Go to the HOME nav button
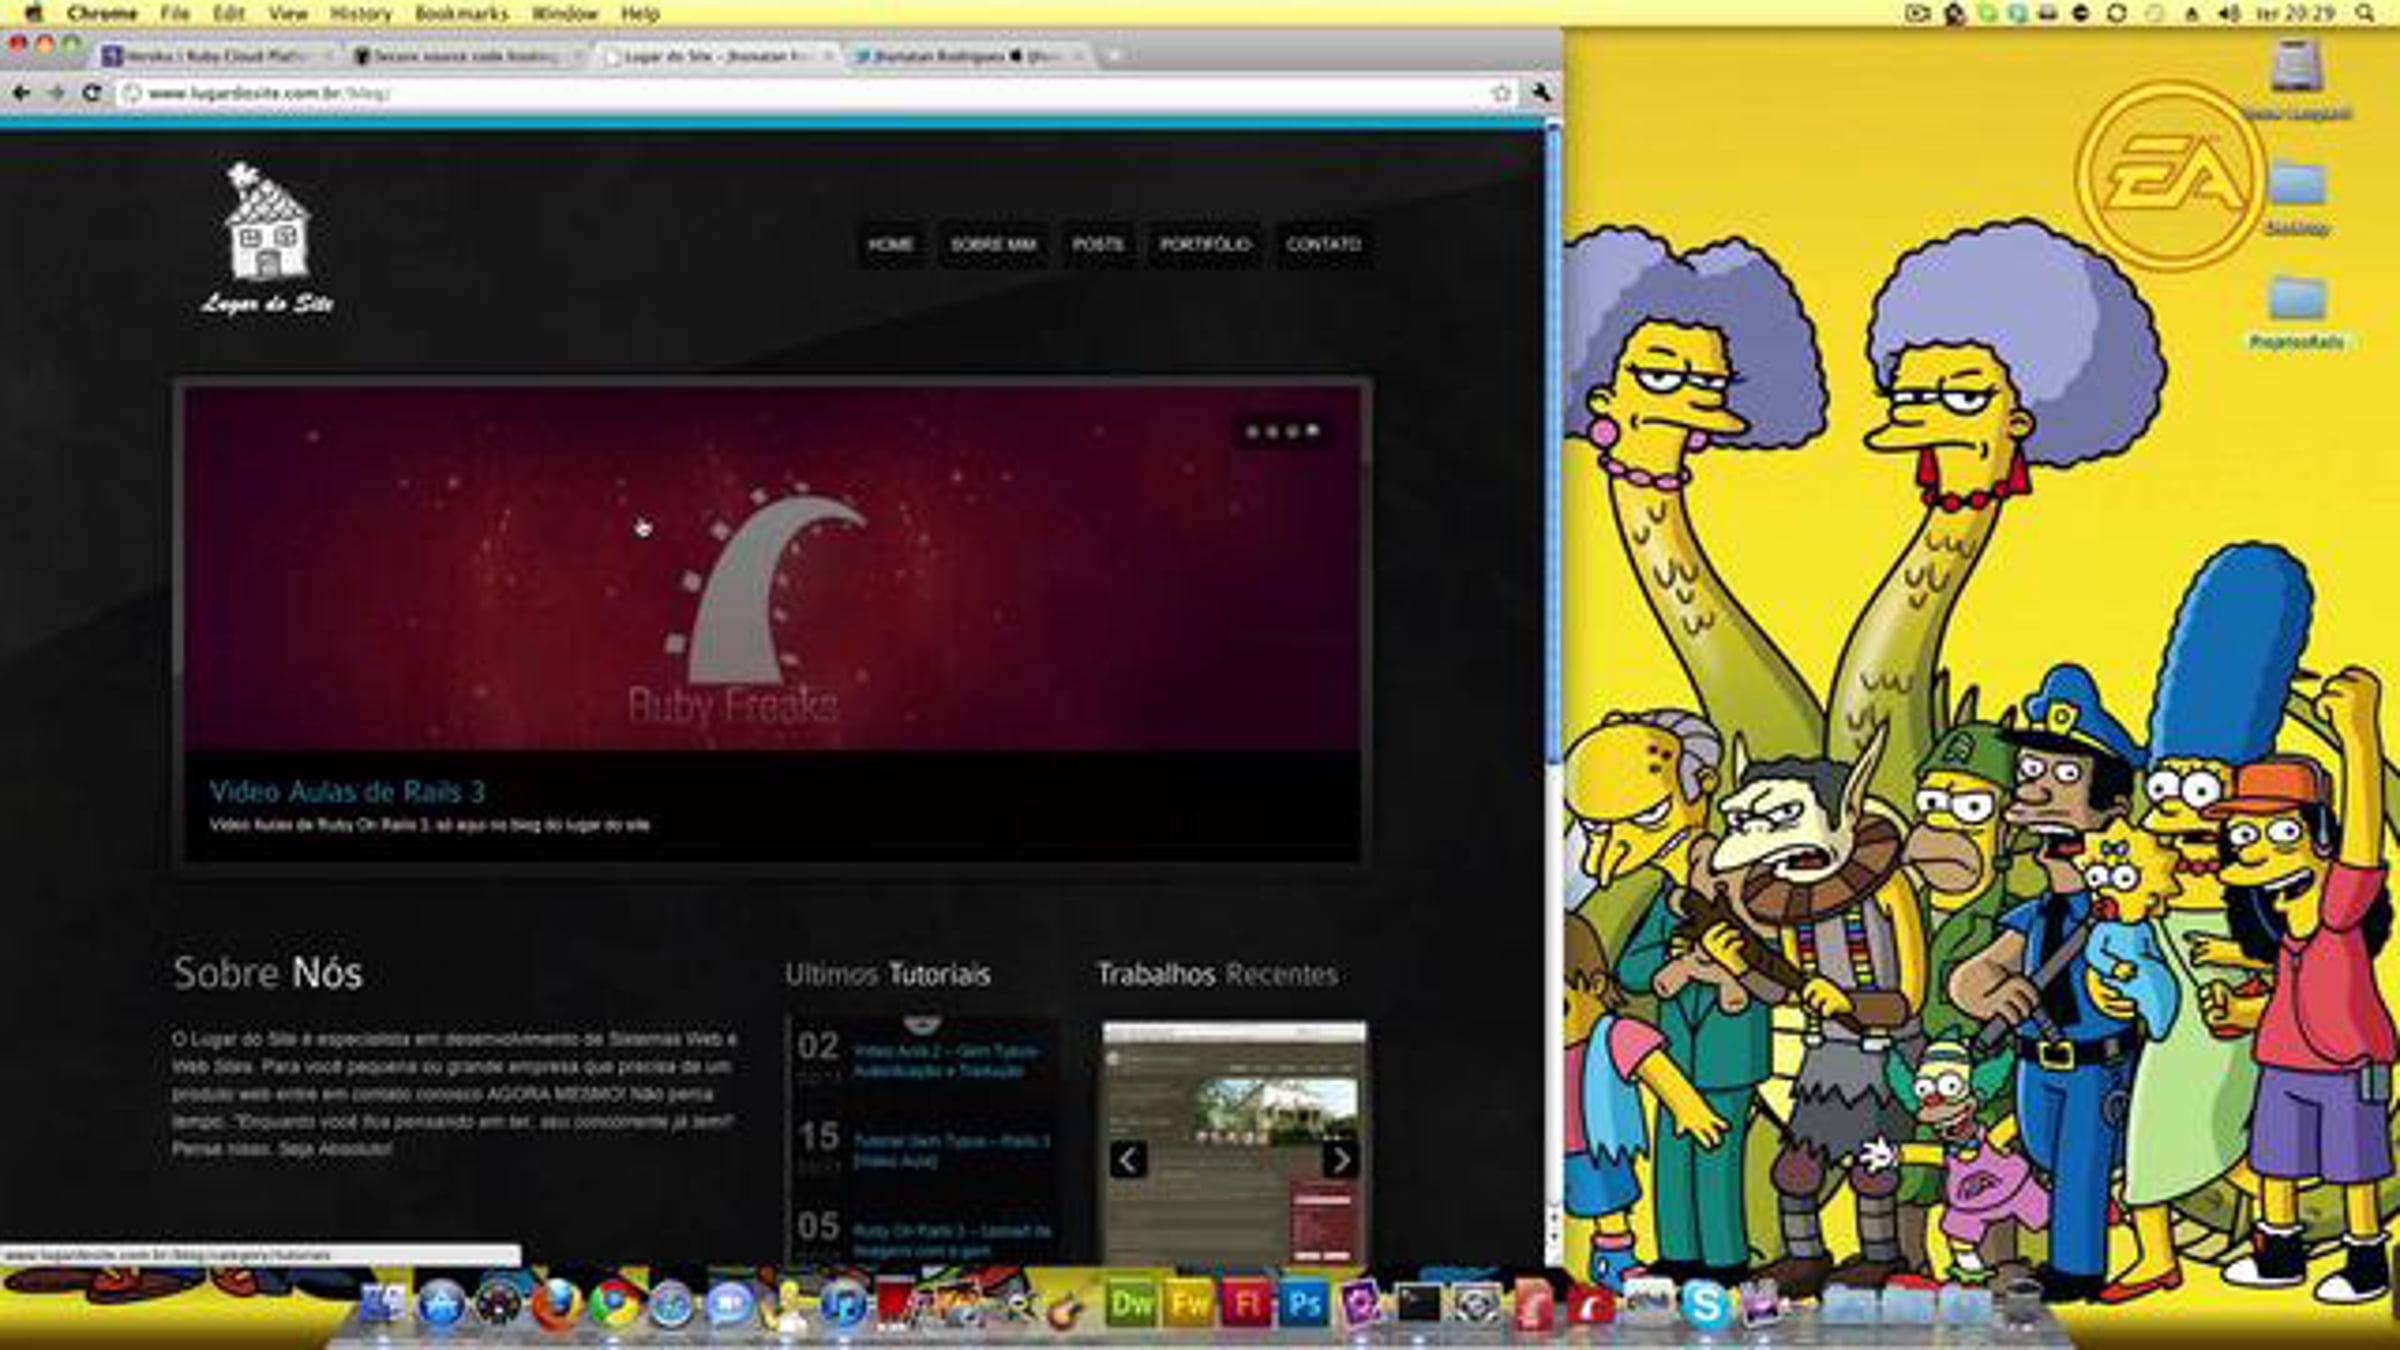2400x1350 pixels. [890, 244]
